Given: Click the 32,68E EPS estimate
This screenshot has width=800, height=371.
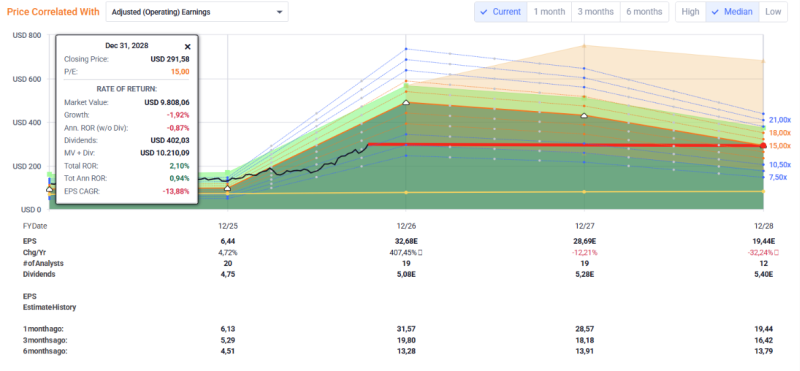Looking at the screenshot, I should [x=406, y=241].
